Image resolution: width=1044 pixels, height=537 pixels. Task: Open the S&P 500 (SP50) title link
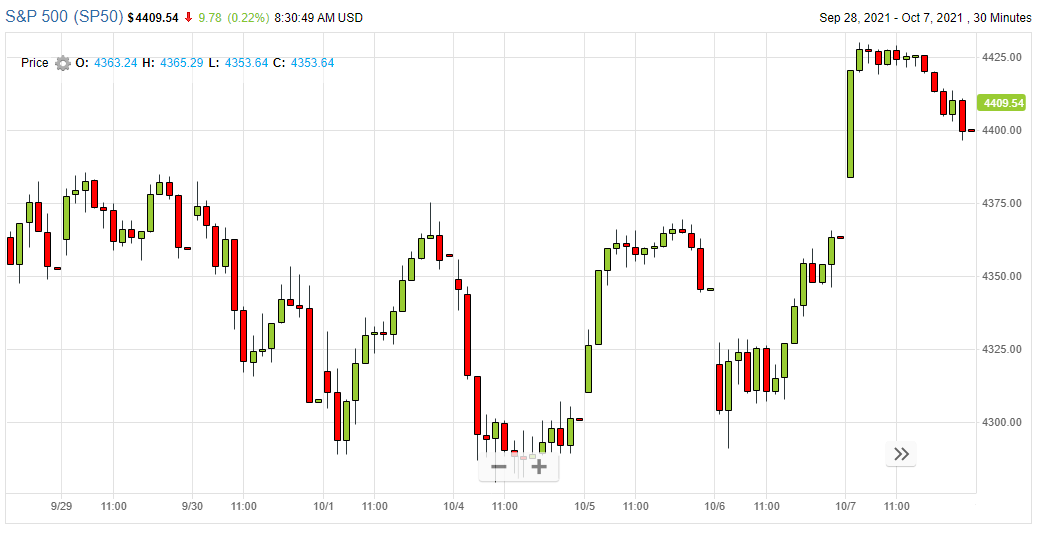click(63, 17)
